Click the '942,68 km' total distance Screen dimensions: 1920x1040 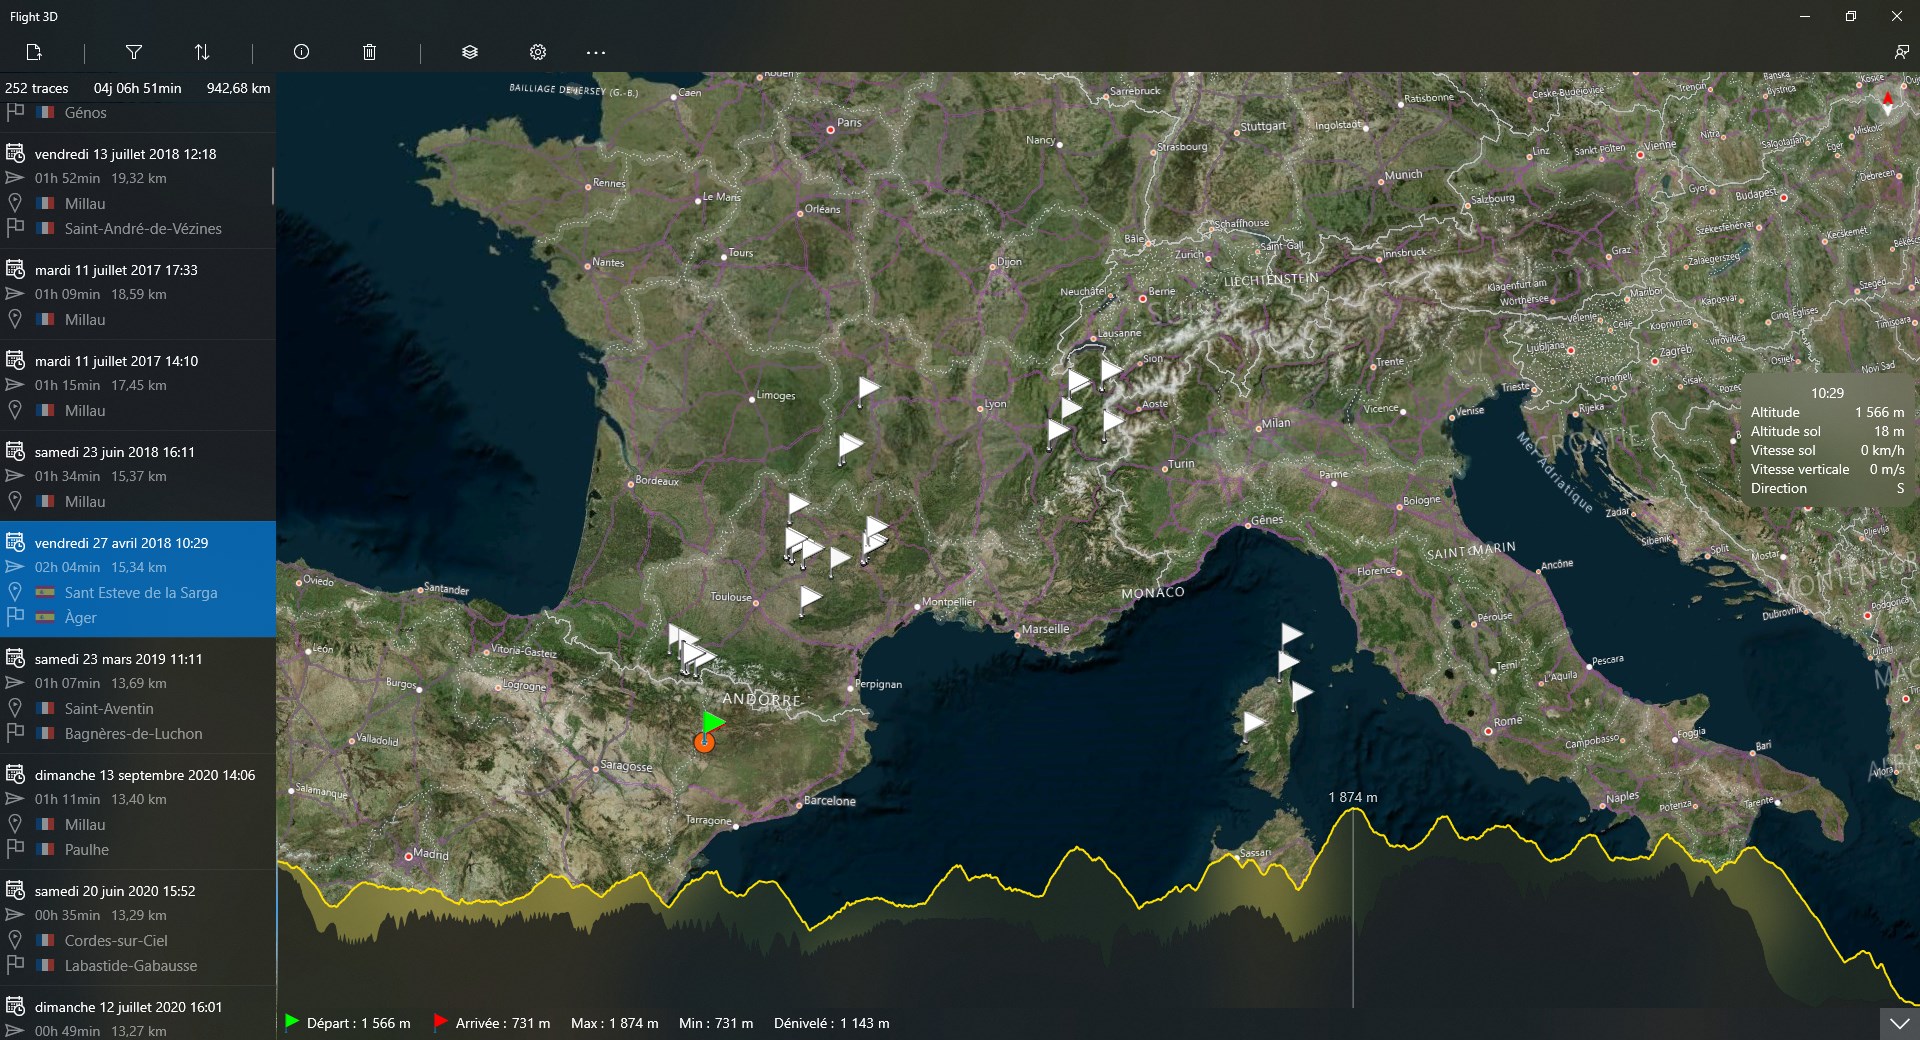pyautogui.click(x=239, y=88)
